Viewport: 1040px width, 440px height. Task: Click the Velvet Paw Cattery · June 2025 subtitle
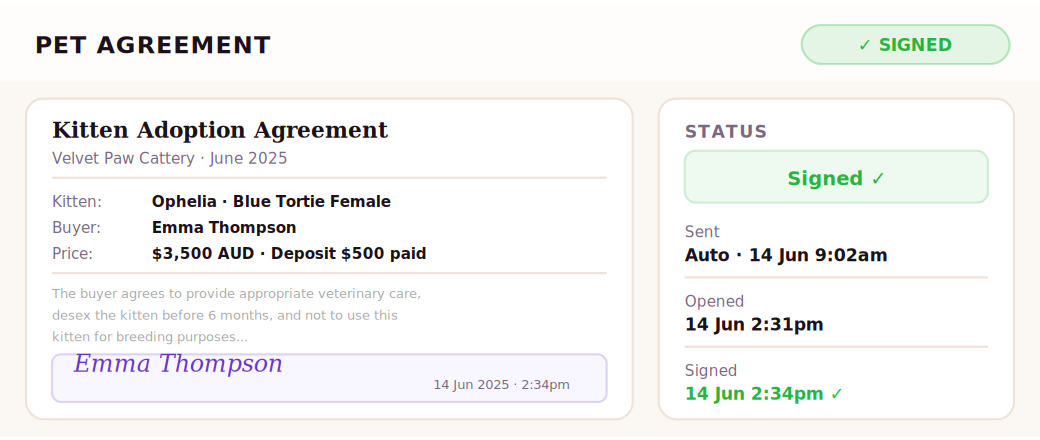pos(169,159)
